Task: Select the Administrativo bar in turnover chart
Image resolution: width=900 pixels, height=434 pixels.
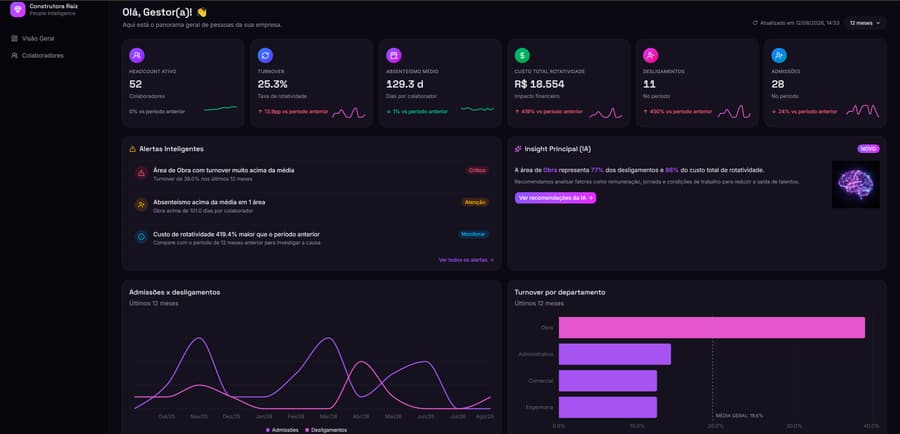Action: coord(615,354)
